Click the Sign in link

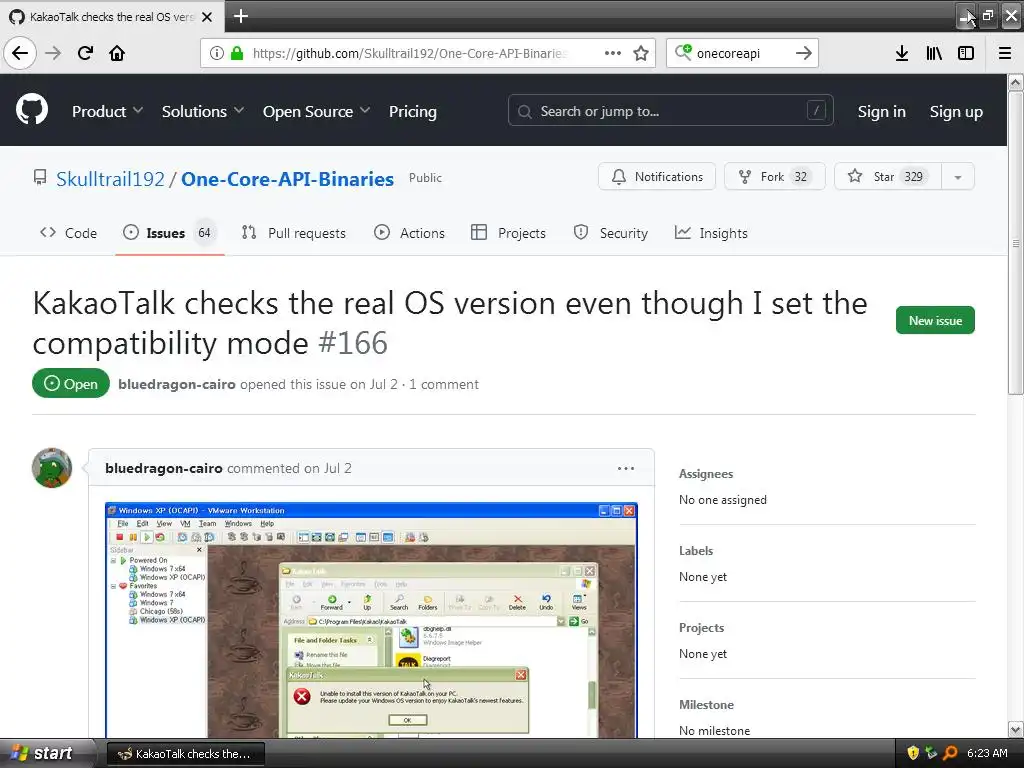click(x=882, y=112)
